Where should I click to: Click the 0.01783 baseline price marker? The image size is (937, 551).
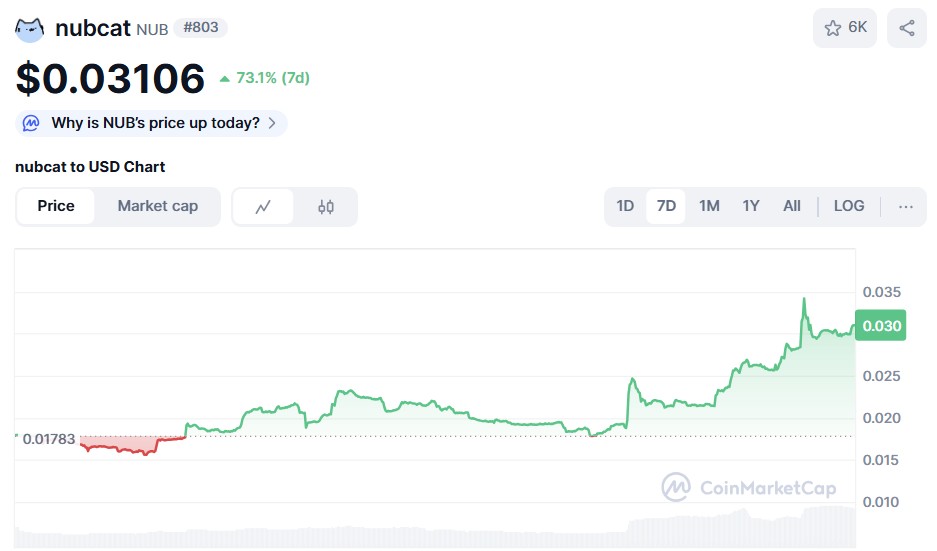click(48, 438)
